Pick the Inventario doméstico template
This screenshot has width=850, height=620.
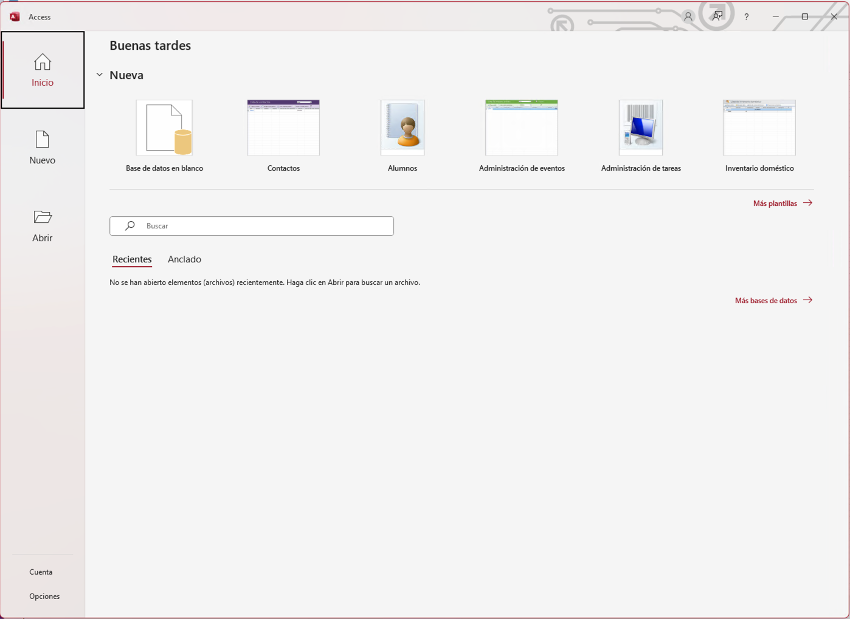(x=759, y=128)
